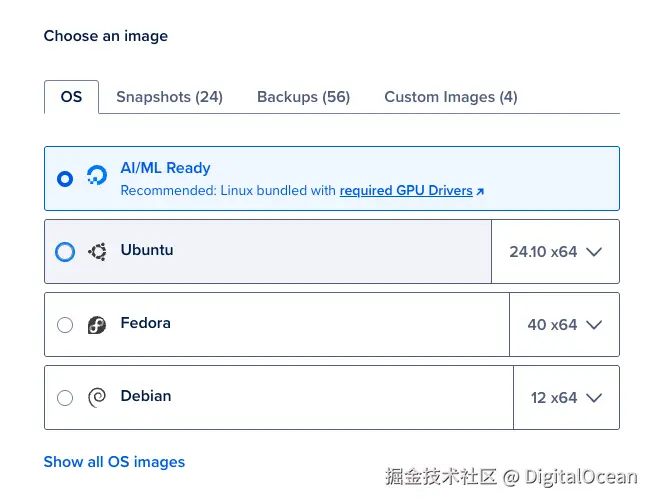Image resolution: width=653 pixels, height=503 pixels.
Task: Expand the Debian 12 x64 version dropdown
Action: coord(566,398)
